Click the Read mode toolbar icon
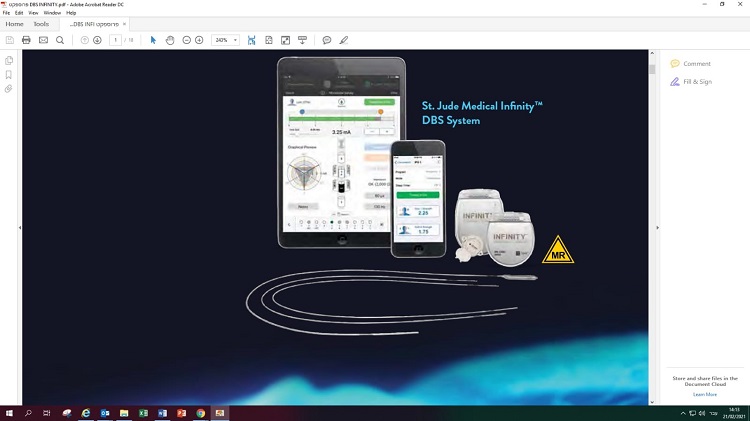 (x=302, y=40)
